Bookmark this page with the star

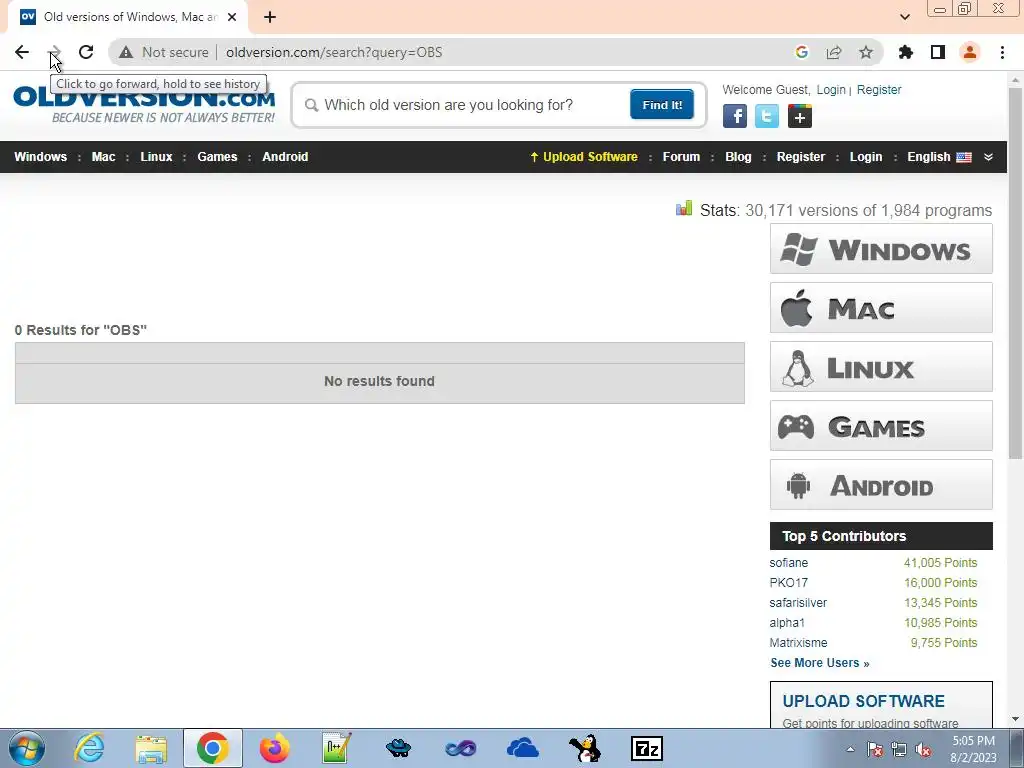[x=866, y=52]
